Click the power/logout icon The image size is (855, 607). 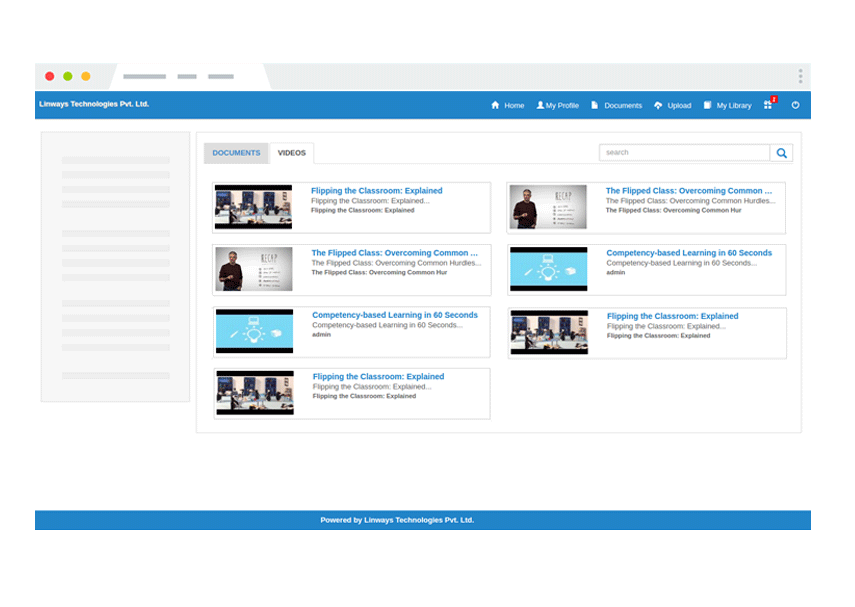(x=795, y=105)
